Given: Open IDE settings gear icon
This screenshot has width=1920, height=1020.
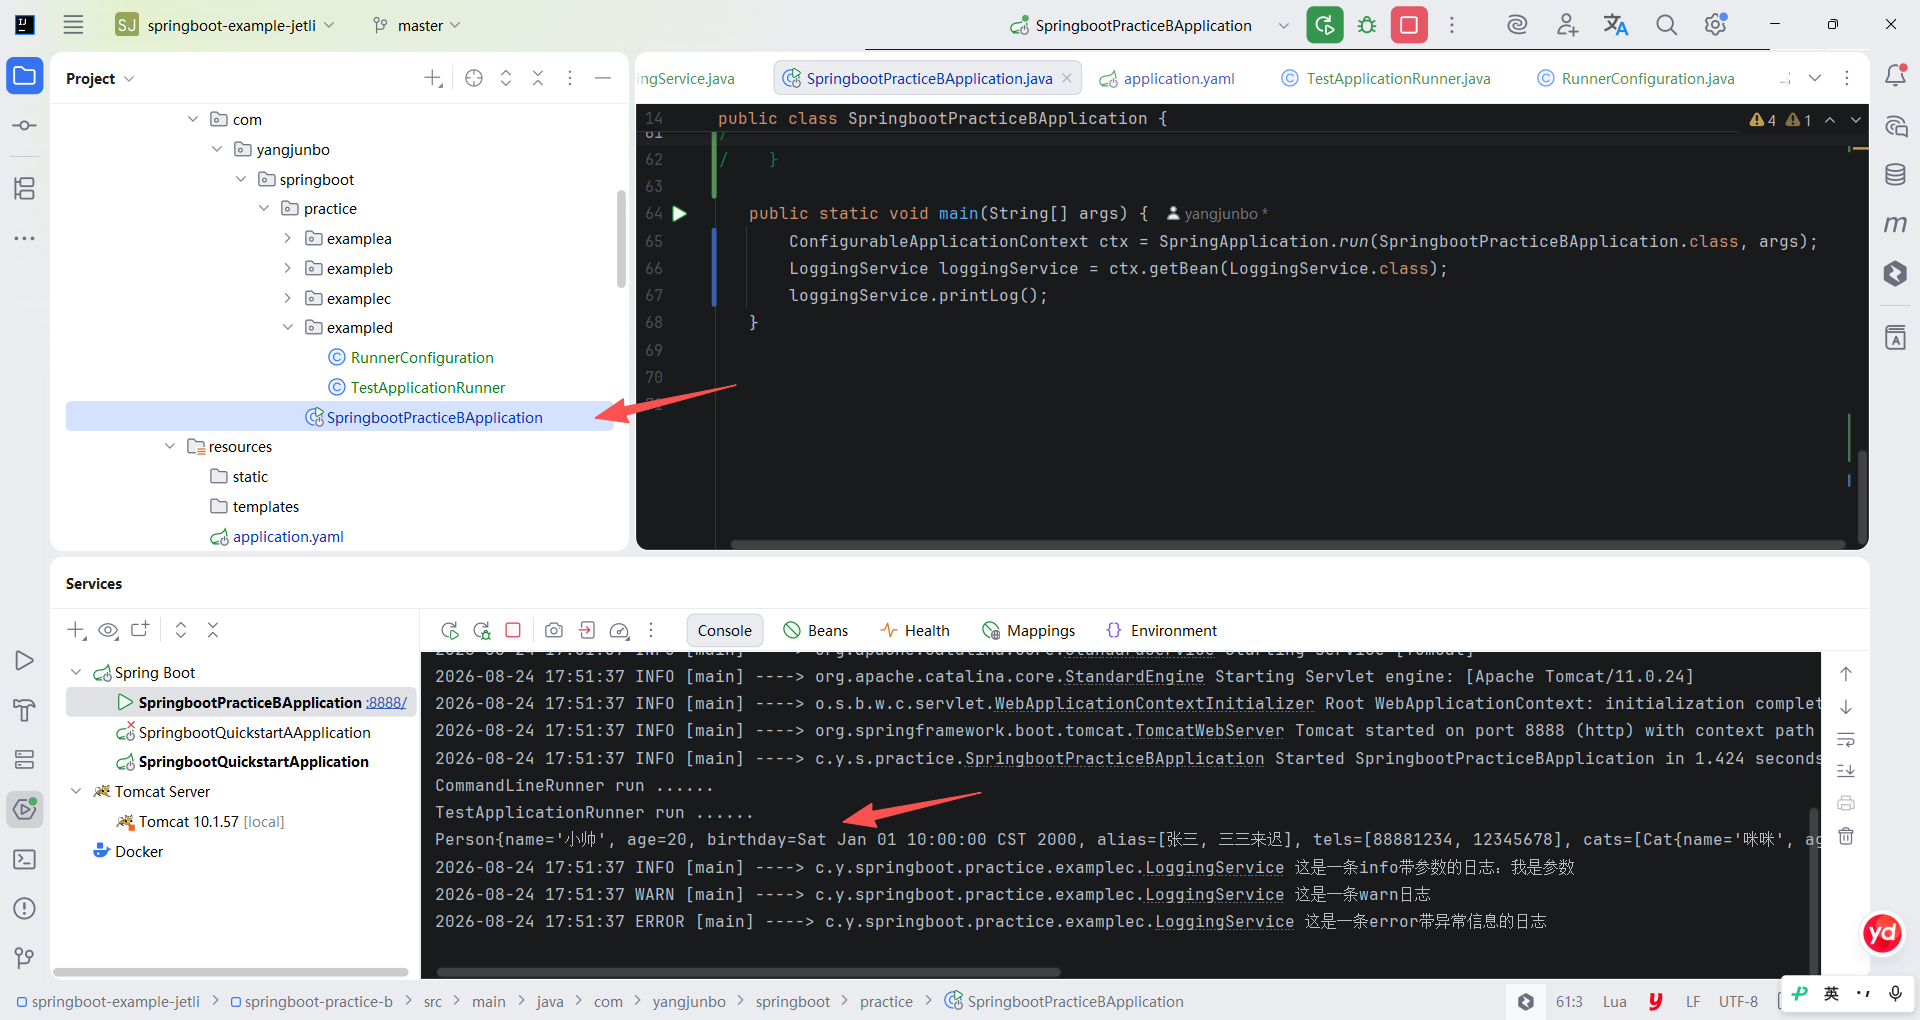Looking at the screenshot, I should (1716, 25).
